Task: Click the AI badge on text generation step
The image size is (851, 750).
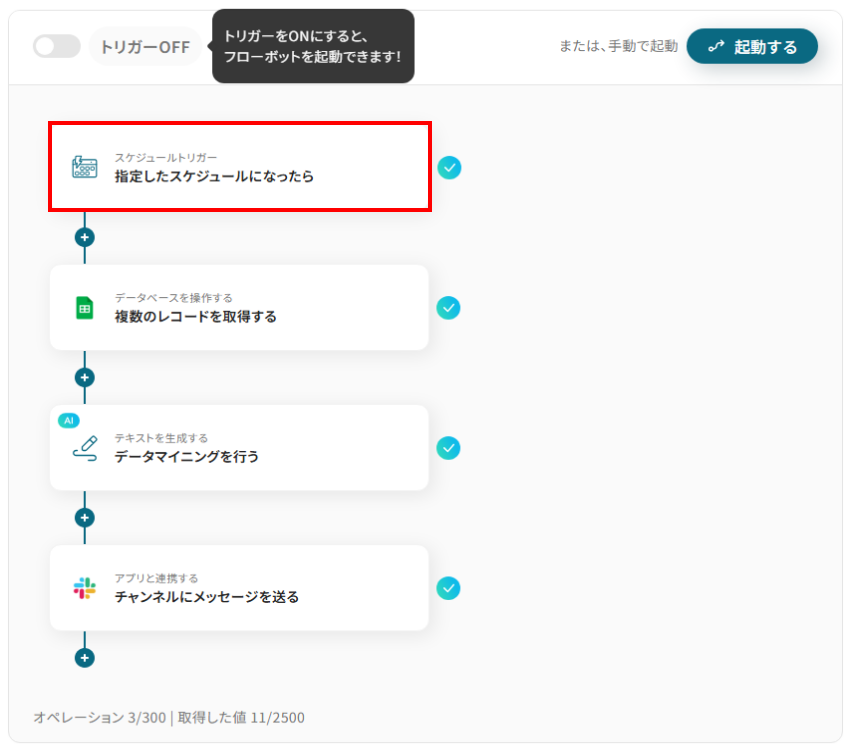Action: pyautogui.click(x=69, y=420)
